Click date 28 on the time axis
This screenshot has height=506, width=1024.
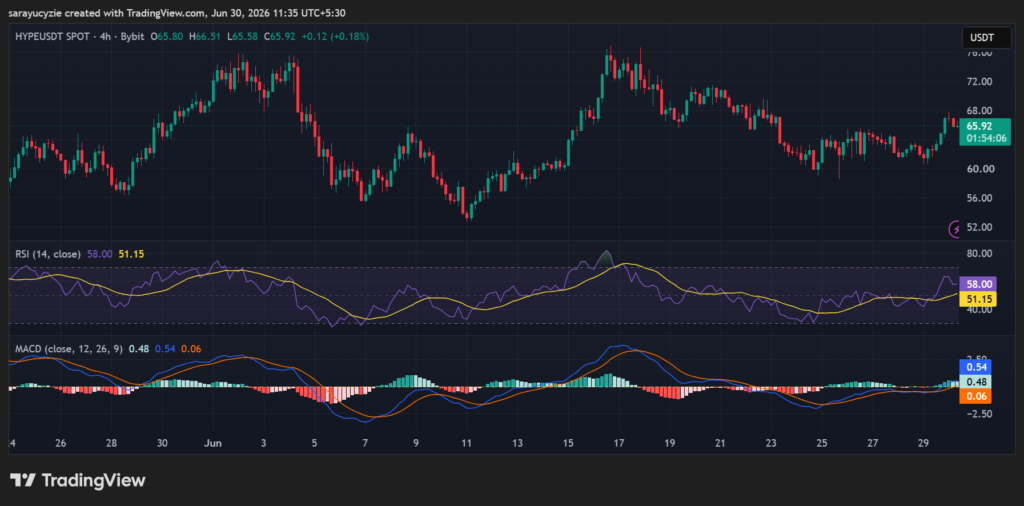(112, 443)
